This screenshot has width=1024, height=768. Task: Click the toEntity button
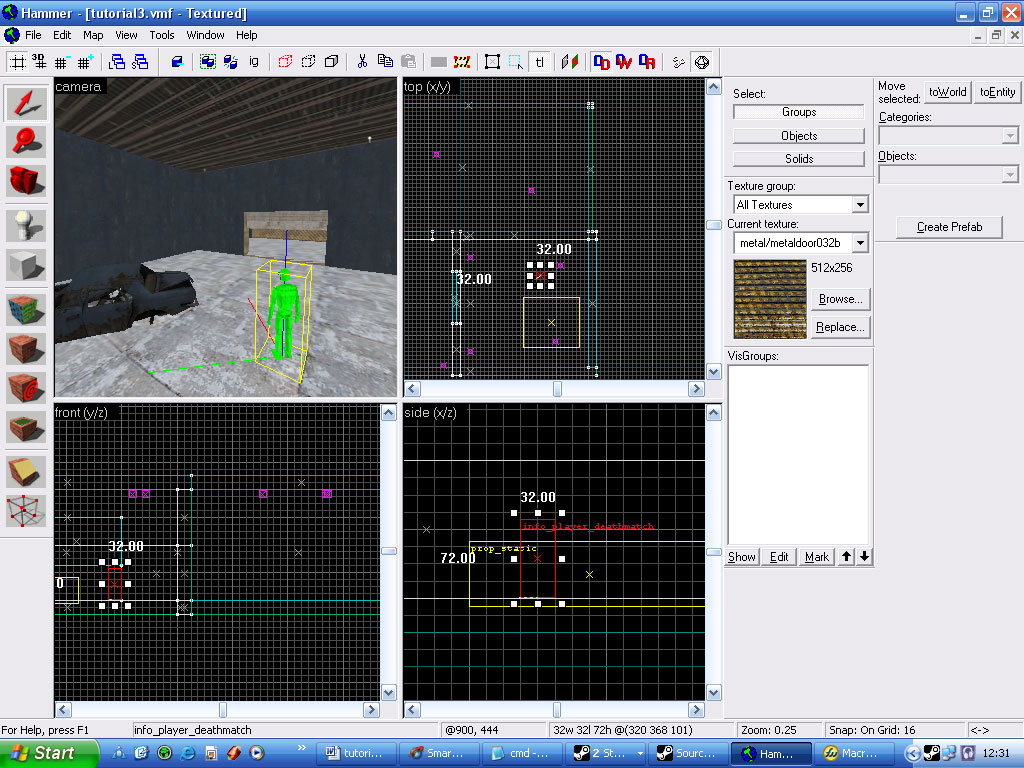coord(997,92)
